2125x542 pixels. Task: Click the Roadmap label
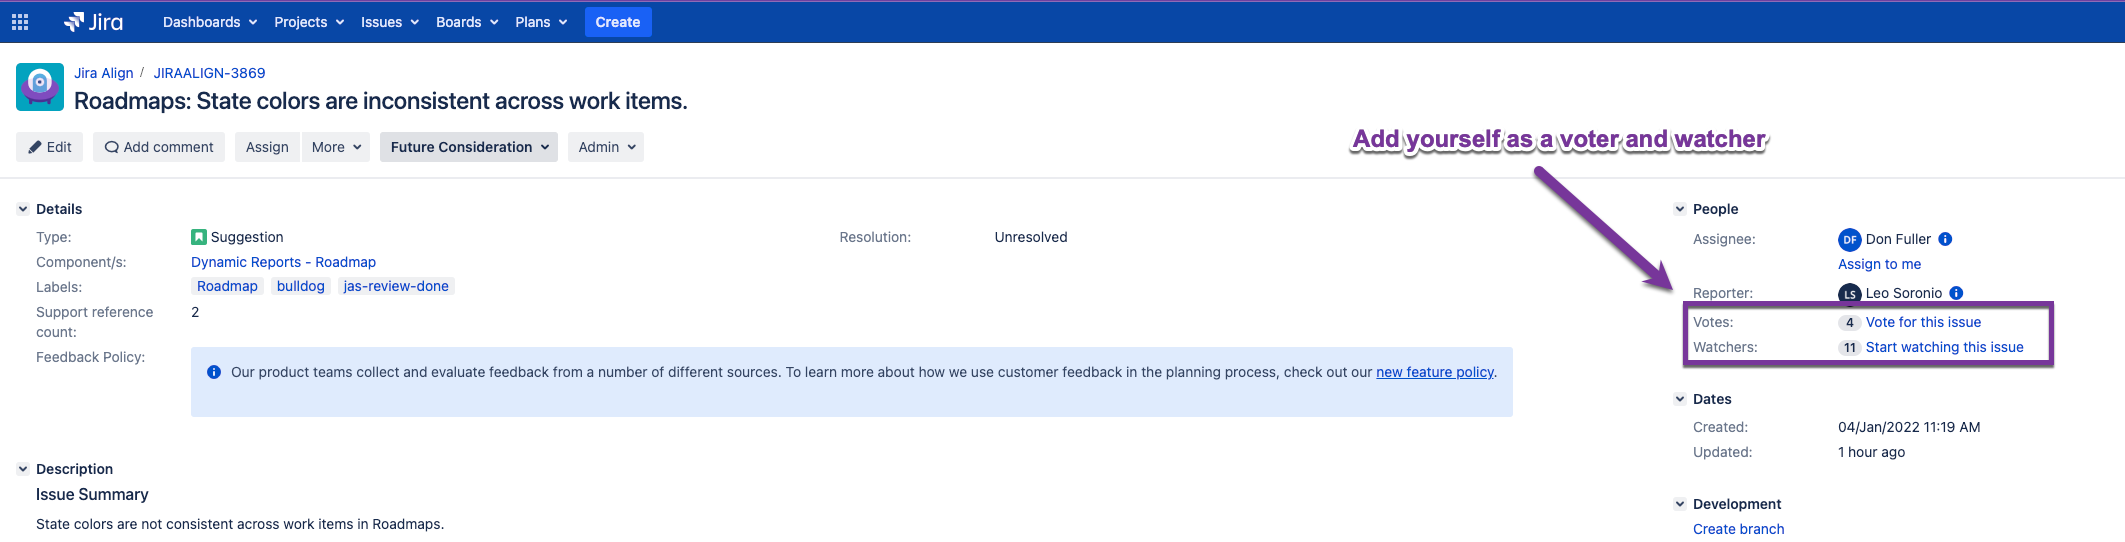(x=227, y=286)
